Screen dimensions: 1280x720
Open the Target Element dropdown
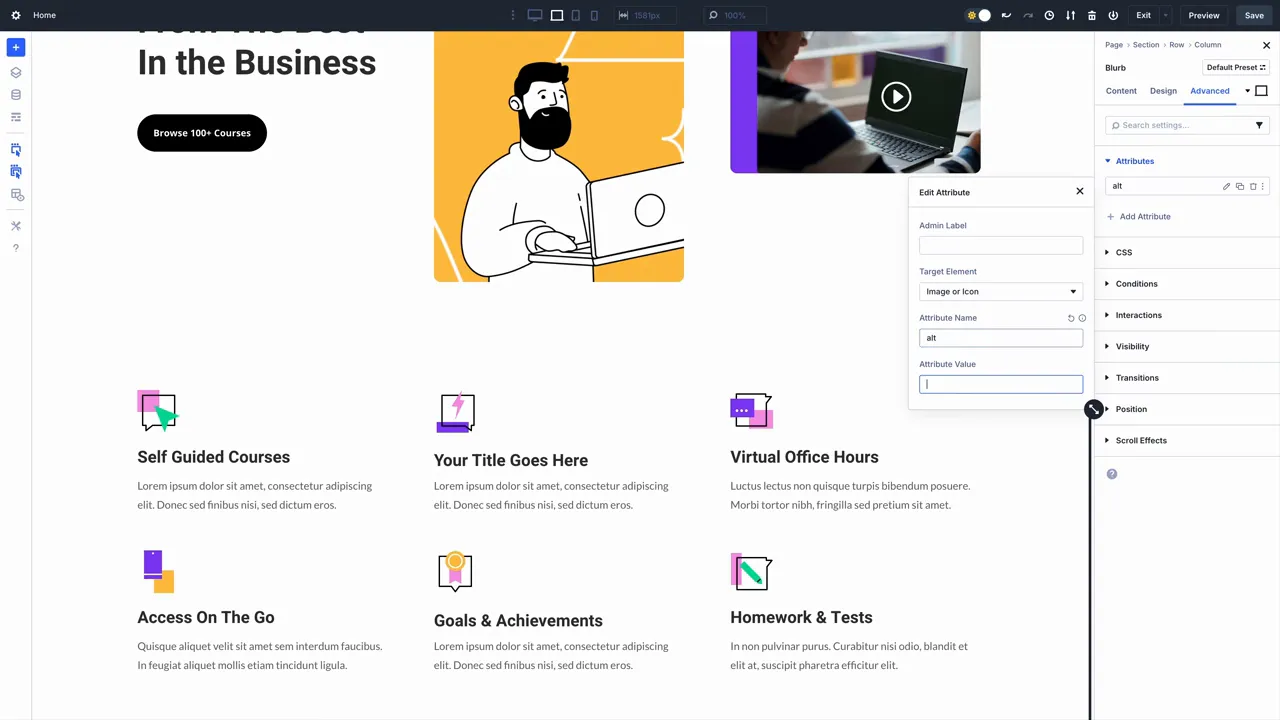click(x=1000, y=291)
